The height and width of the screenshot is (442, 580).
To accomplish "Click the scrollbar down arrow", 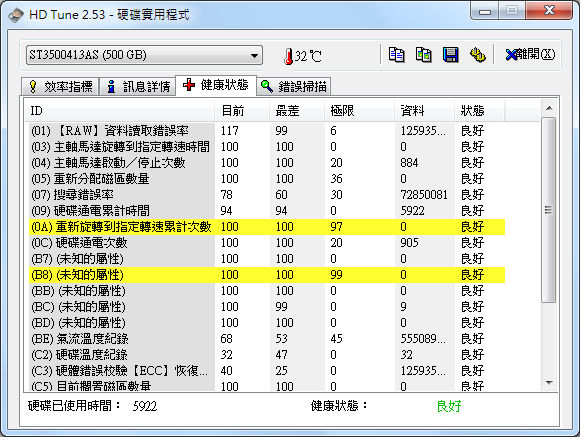I will coord(549,383).
